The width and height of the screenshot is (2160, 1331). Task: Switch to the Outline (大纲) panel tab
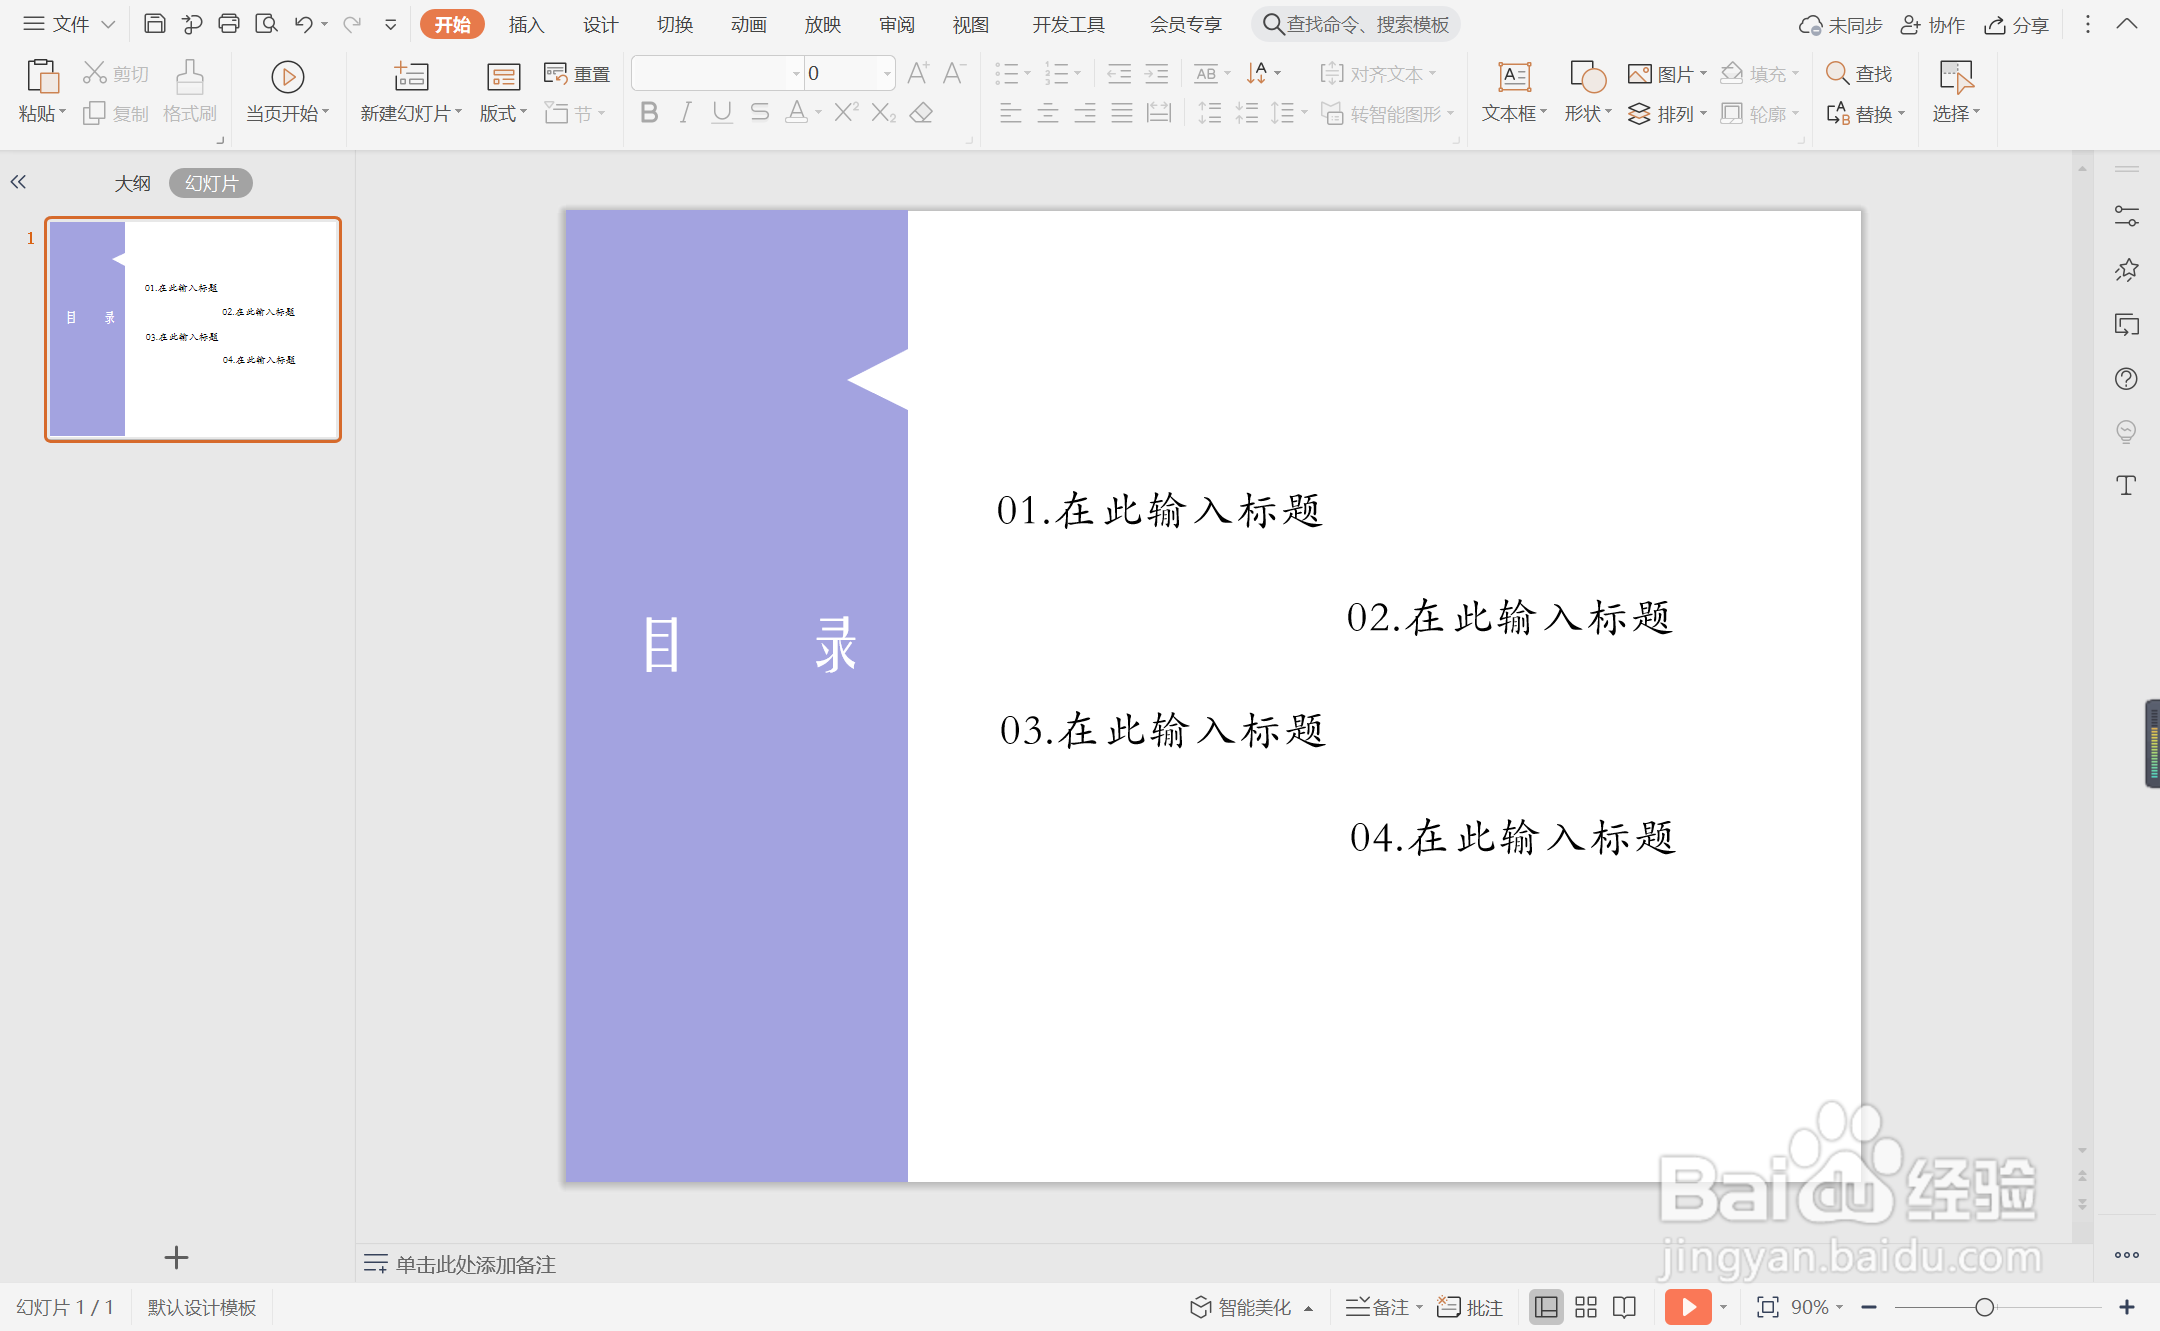132,183
